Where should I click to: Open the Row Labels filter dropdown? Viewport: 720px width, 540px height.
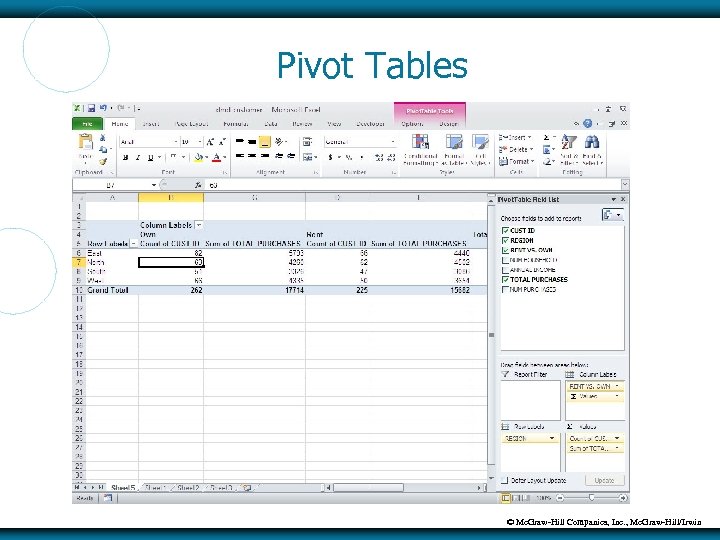pos(134,244)
